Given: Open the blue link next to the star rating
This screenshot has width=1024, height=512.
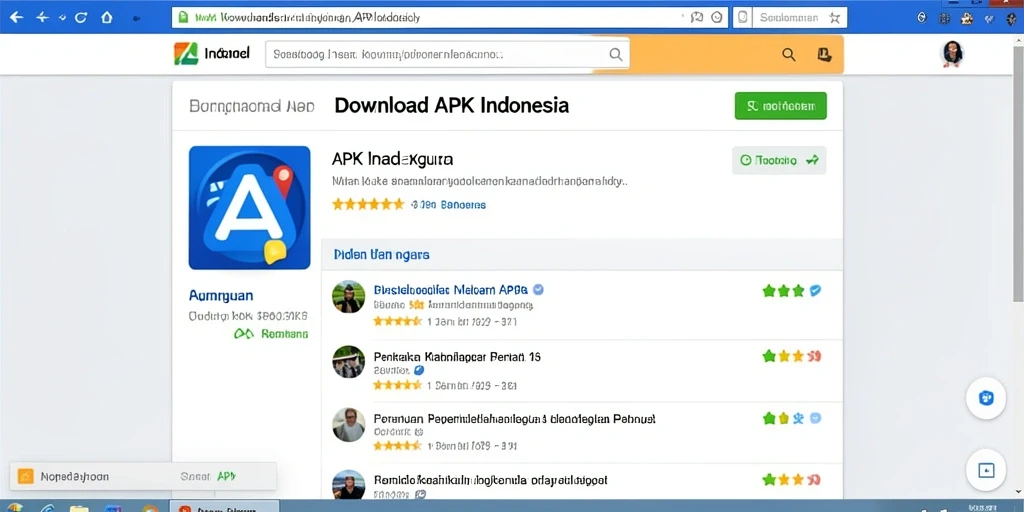Looking at the screenshot, I should (x=448, y=204).
